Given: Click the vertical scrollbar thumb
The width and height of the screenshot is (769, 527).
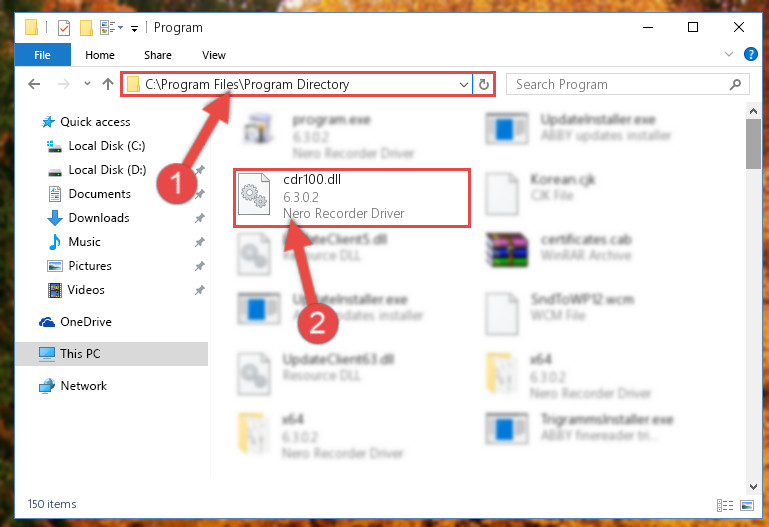Looking at the screenshot, I should [753, 144].
